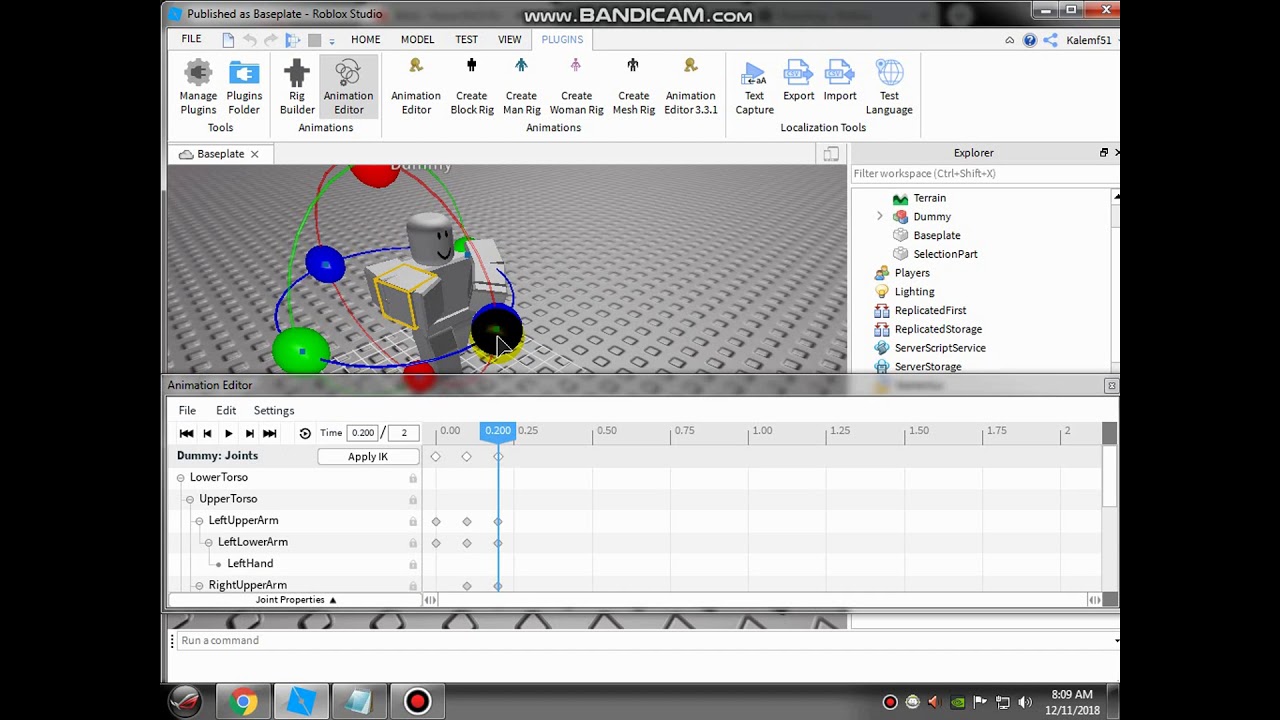The width and height of the screenshot is (1280, 720).
Task: Step to previous keyframe
Action: [207, 433]
